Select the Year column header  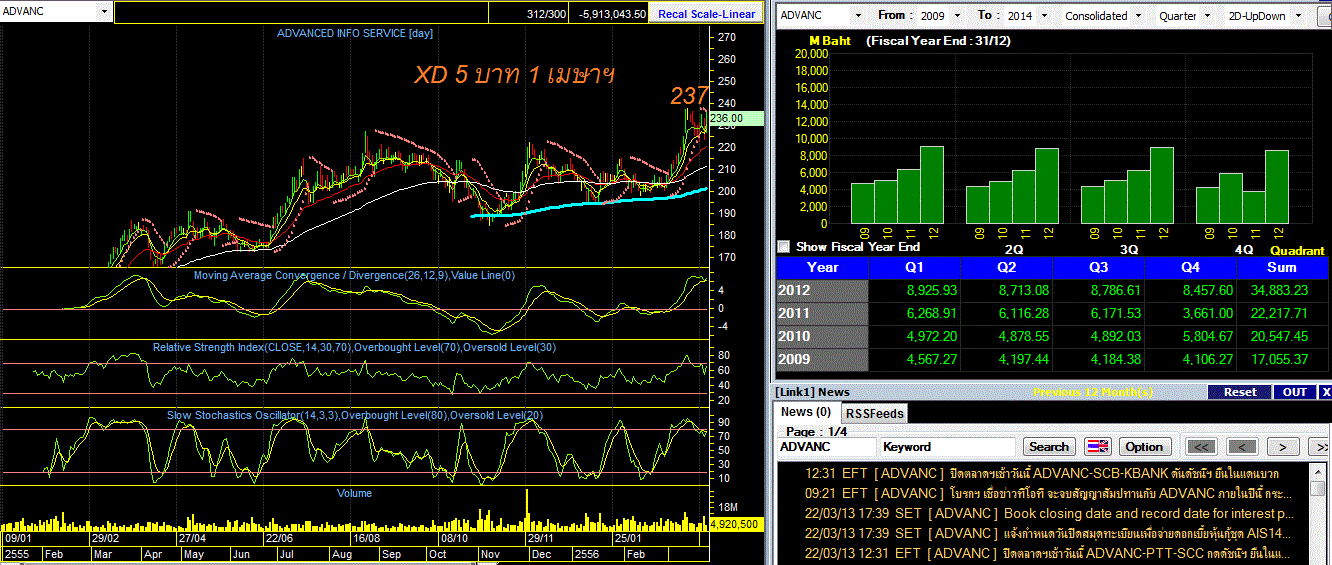point(822,267)
